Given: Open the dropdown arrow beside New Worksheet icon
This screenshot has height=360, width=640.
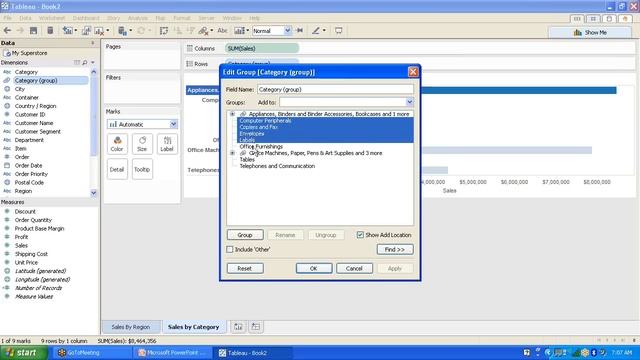Looking at the screenshot, I should click(76, 31).
